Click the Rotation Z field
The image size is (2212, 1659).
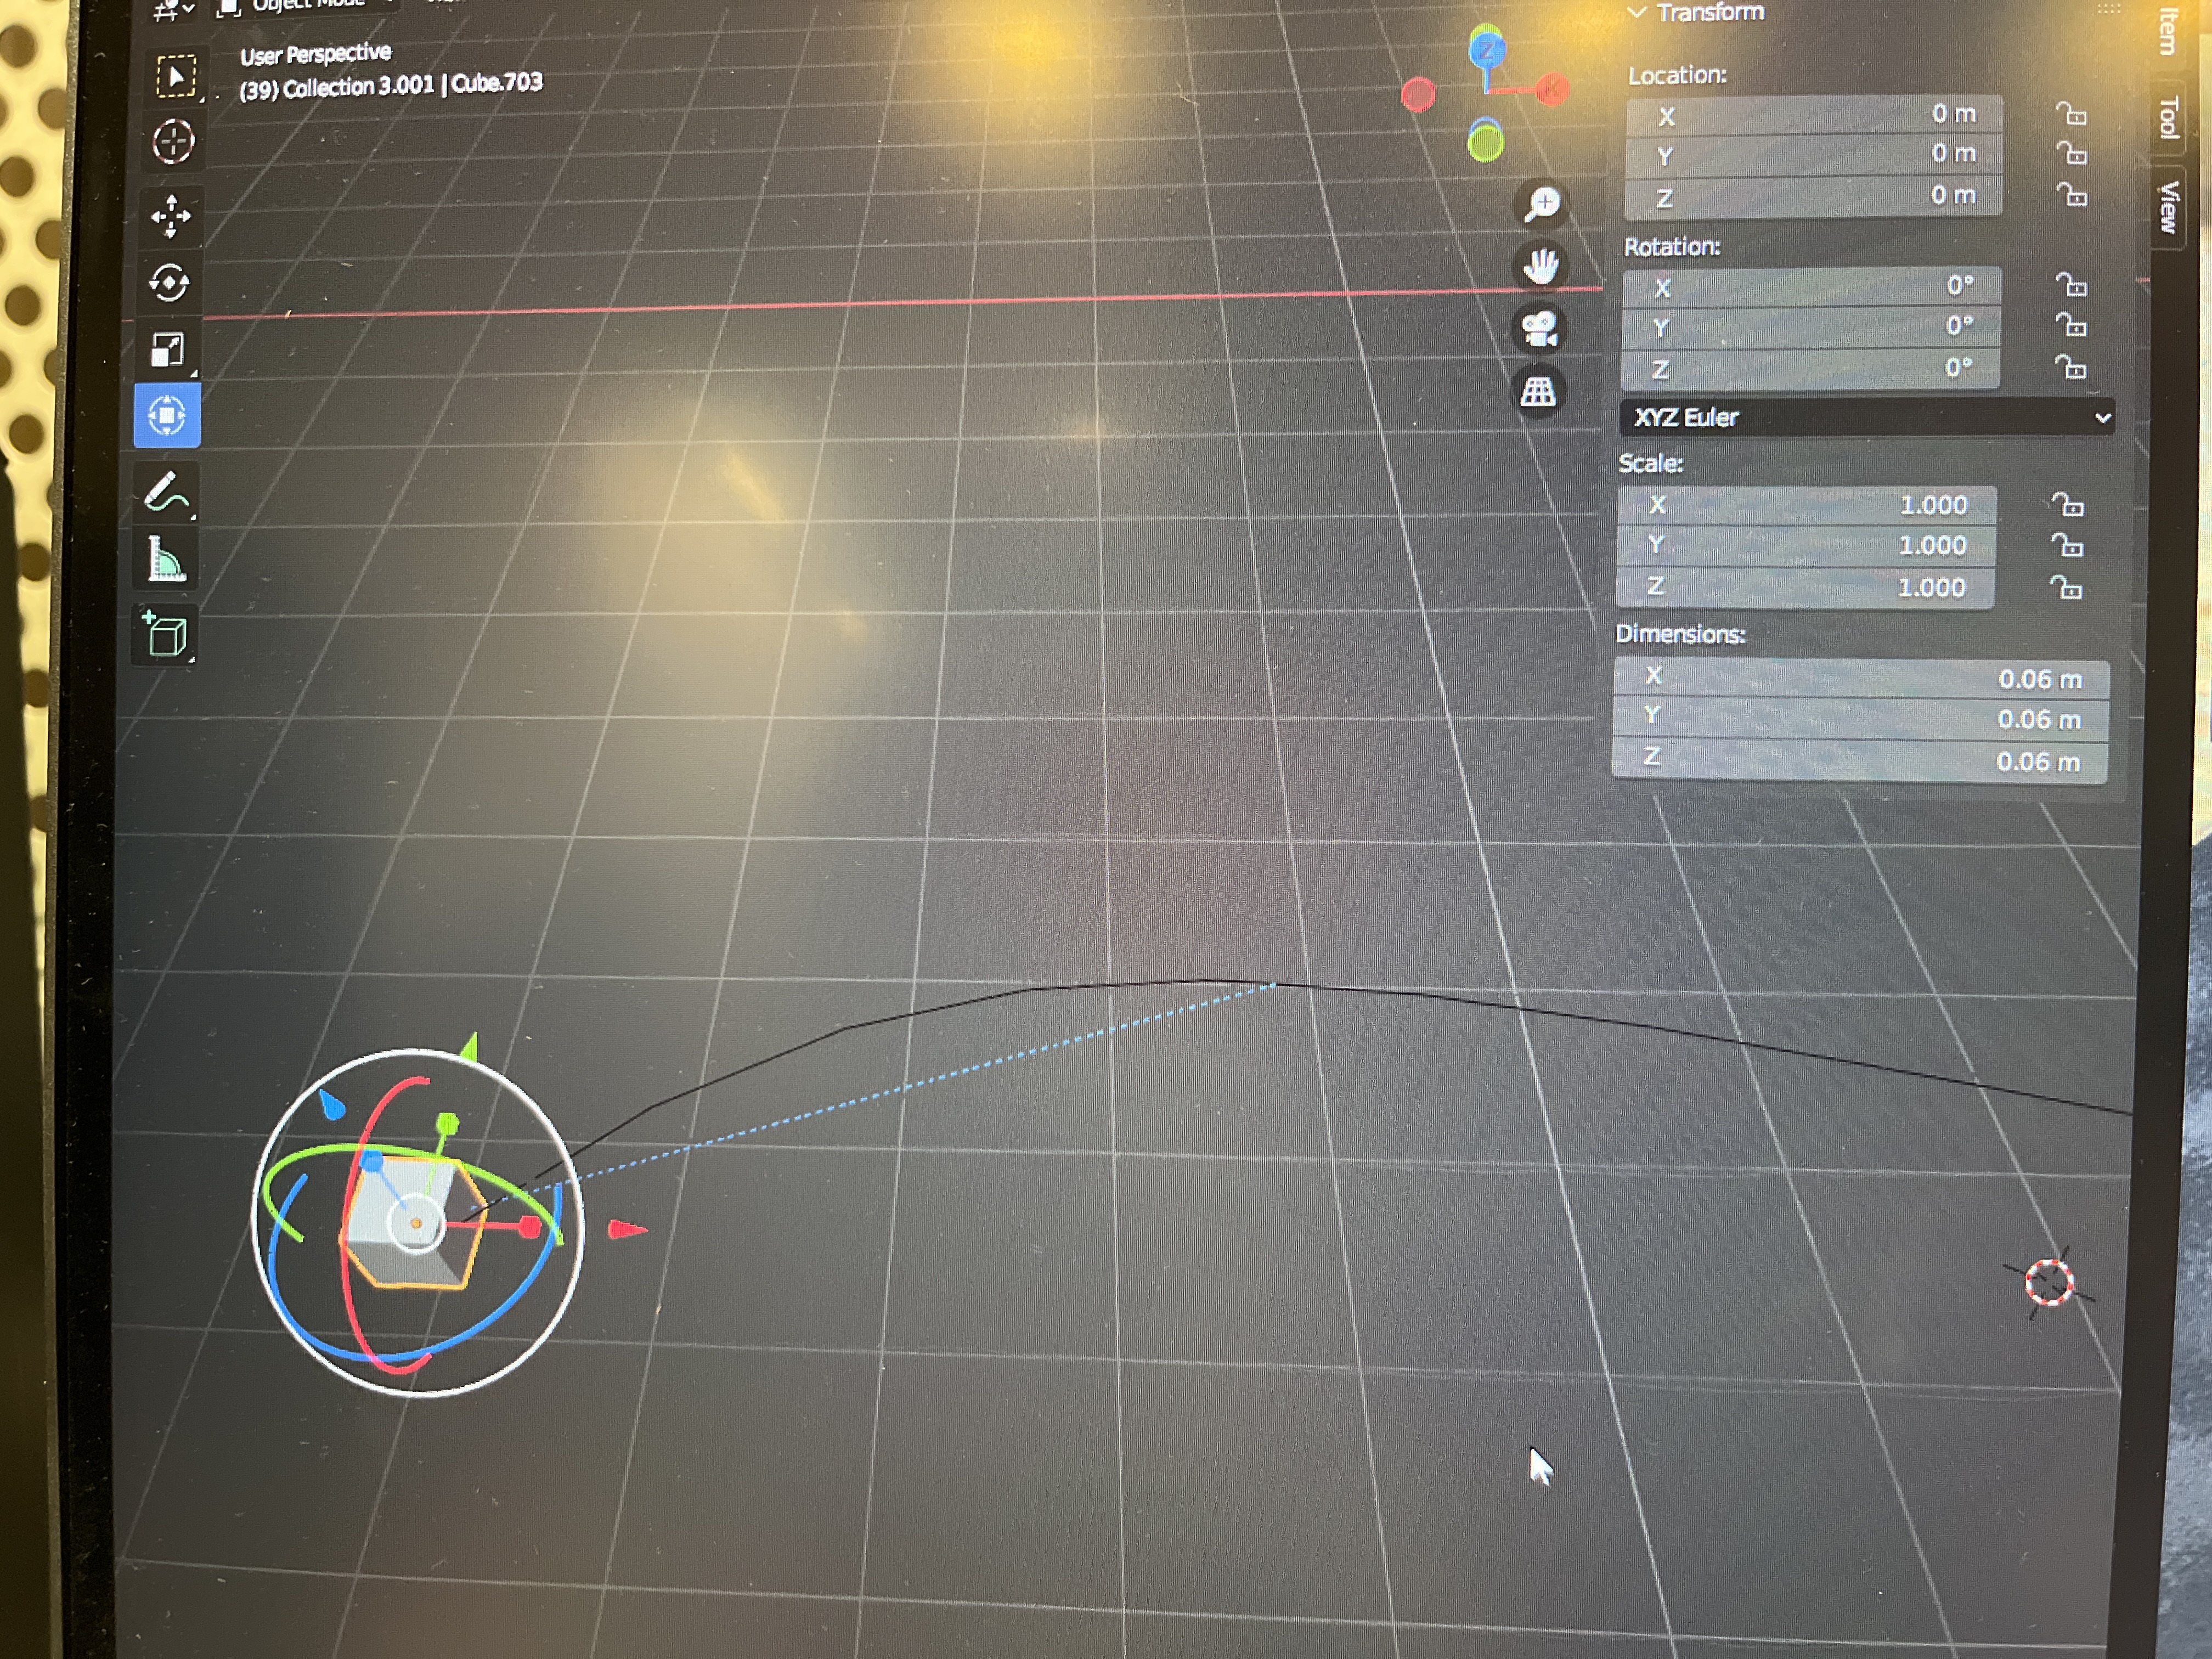tap(1810, 369)
